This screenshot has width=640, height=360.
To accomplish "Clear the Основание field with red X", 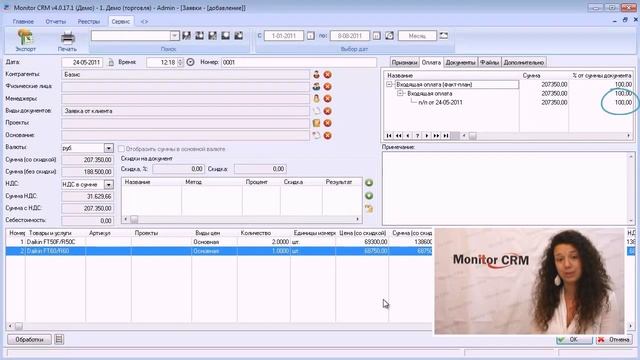I will (327, 135).
